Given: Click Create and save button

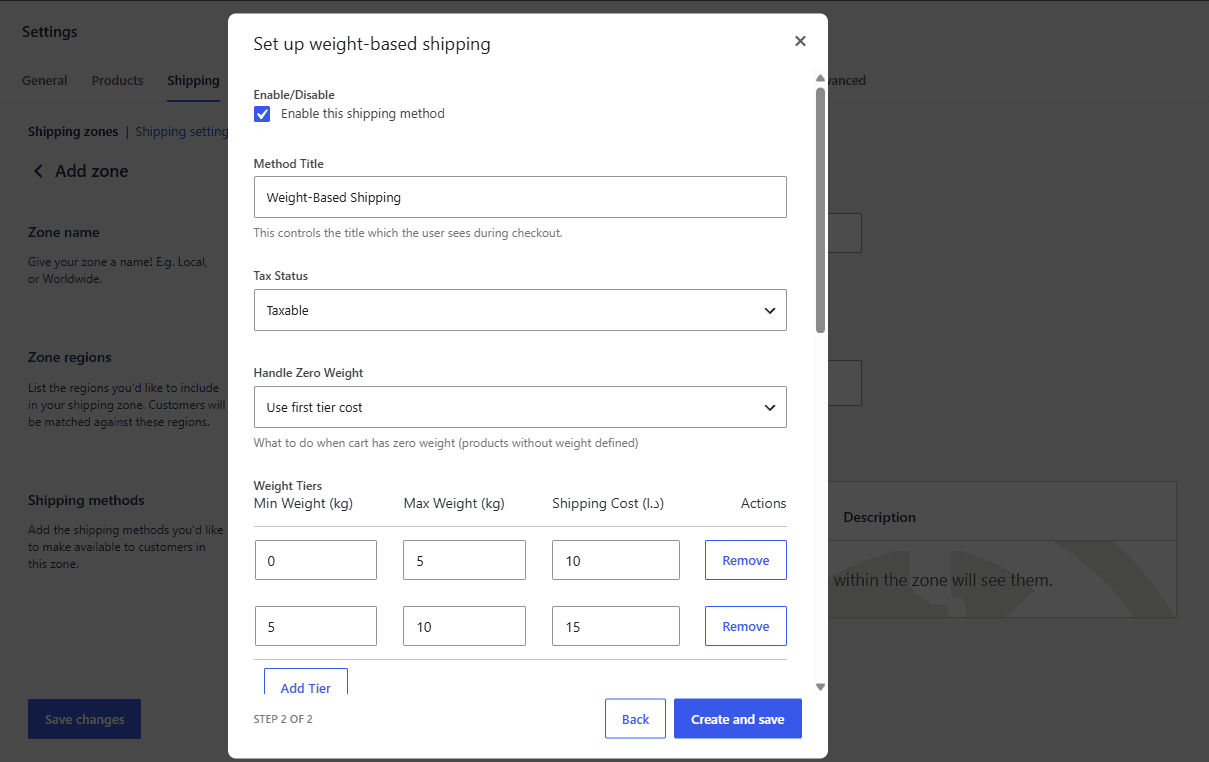Looking at the screenshot, I should coord(738,719).
